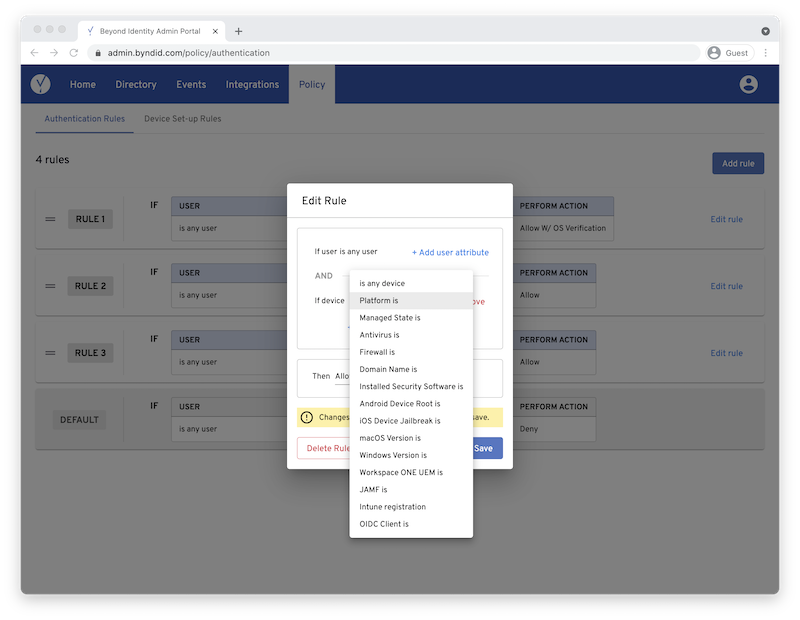Image resolution: width=800 pixels, height=620 pixels.
Task: Click the lock icon in address bar
Action: coord(98,53)
